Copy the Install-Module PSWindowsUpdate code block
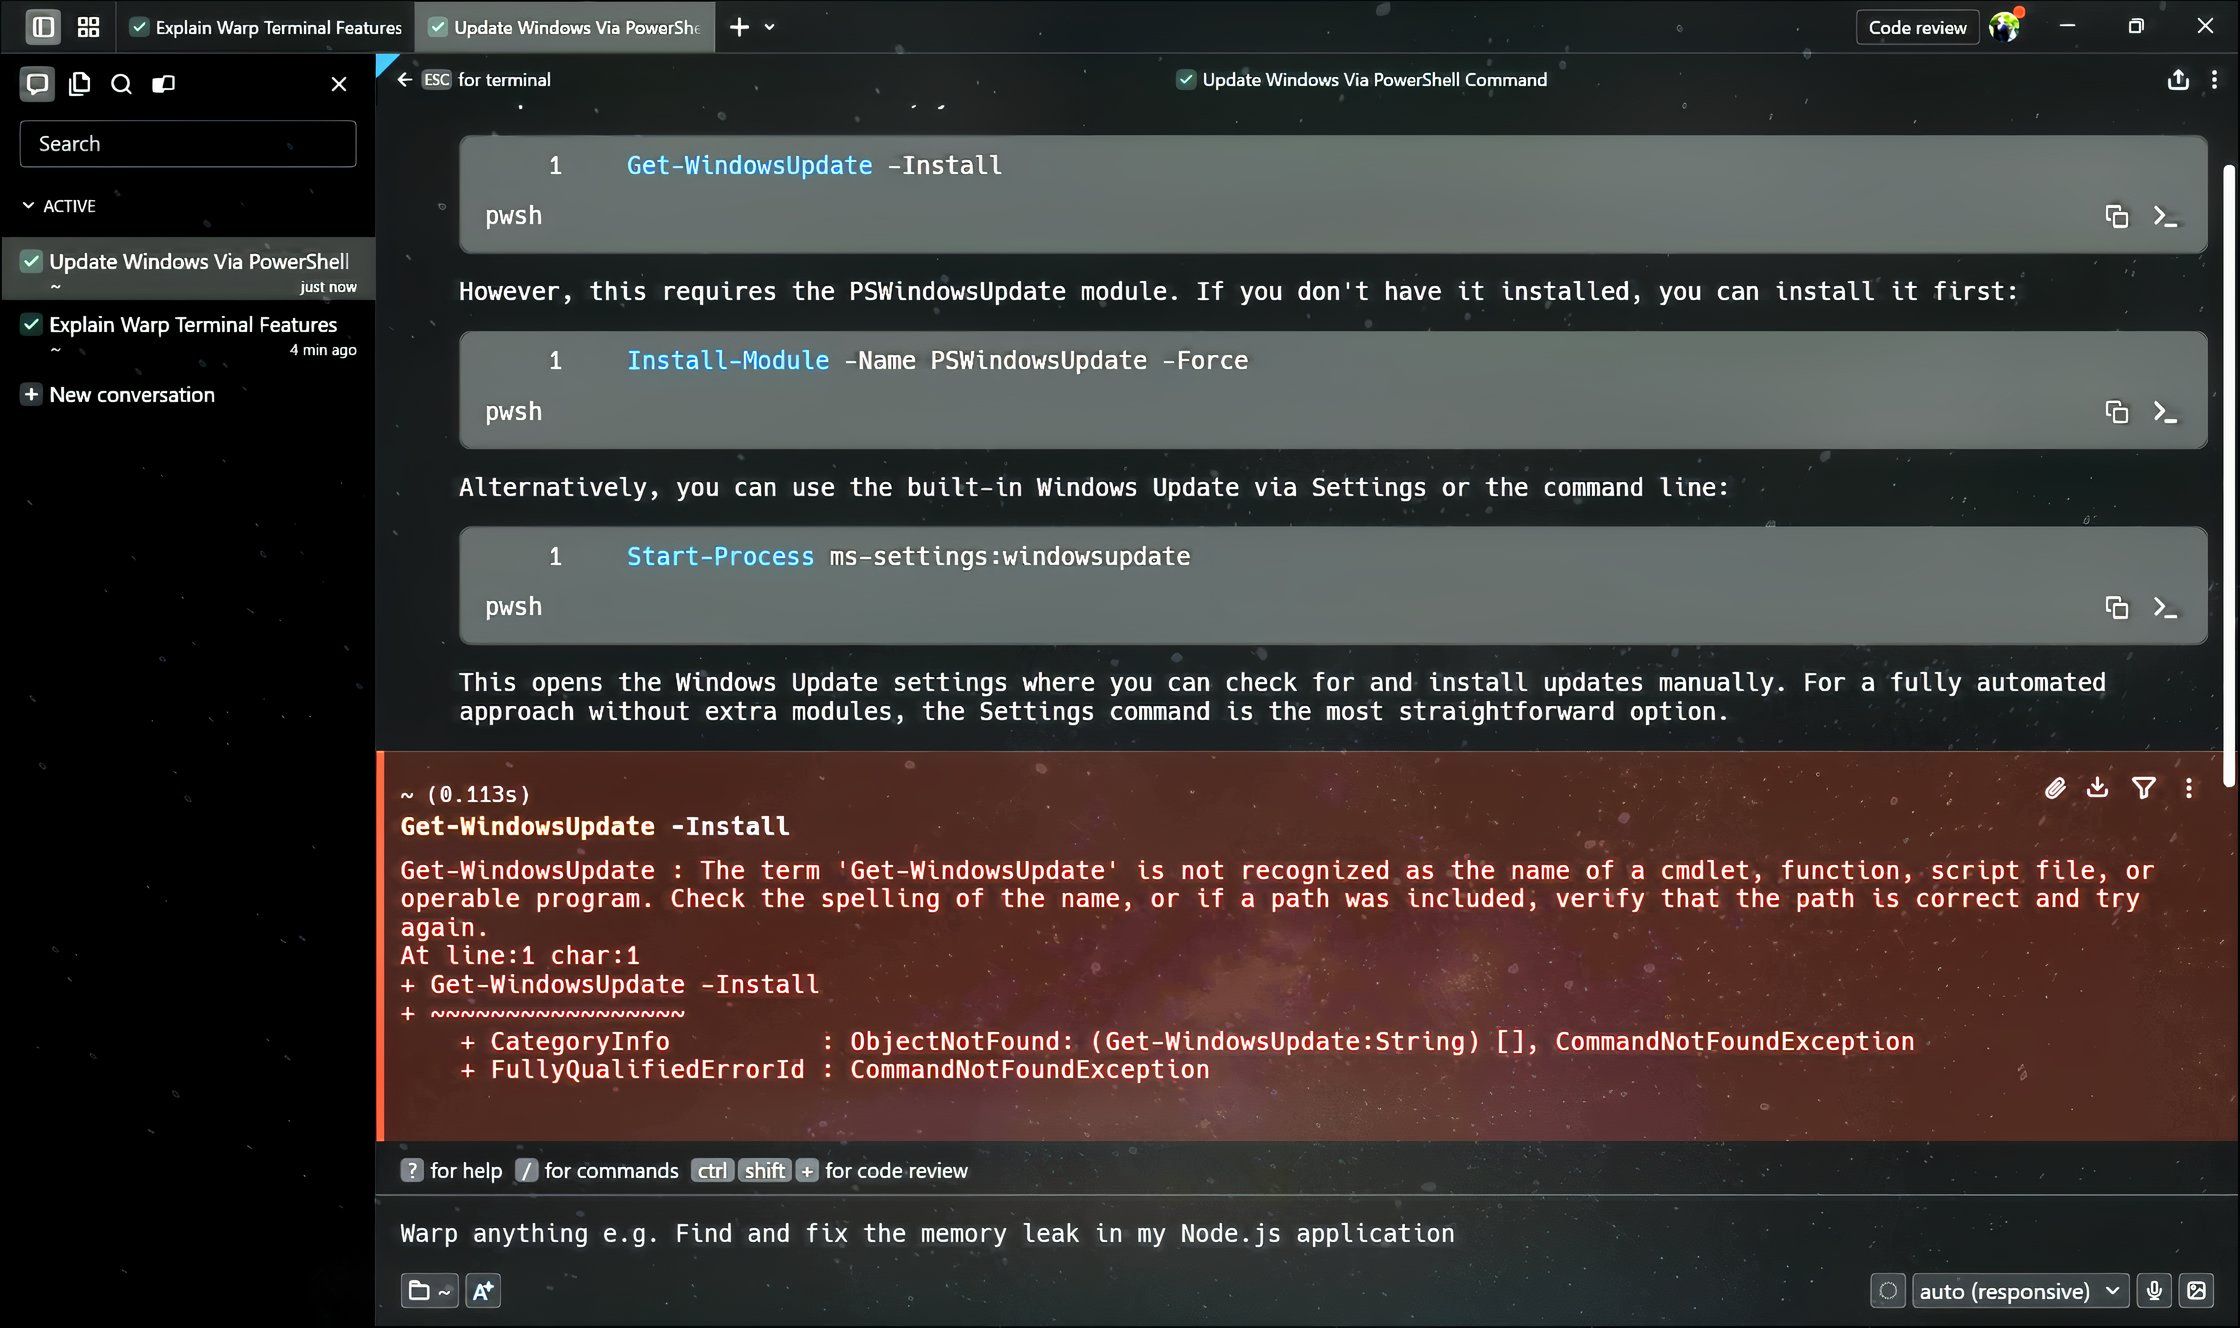2240x1328 pixels. pyautogui.click(x=2116, y=412)
